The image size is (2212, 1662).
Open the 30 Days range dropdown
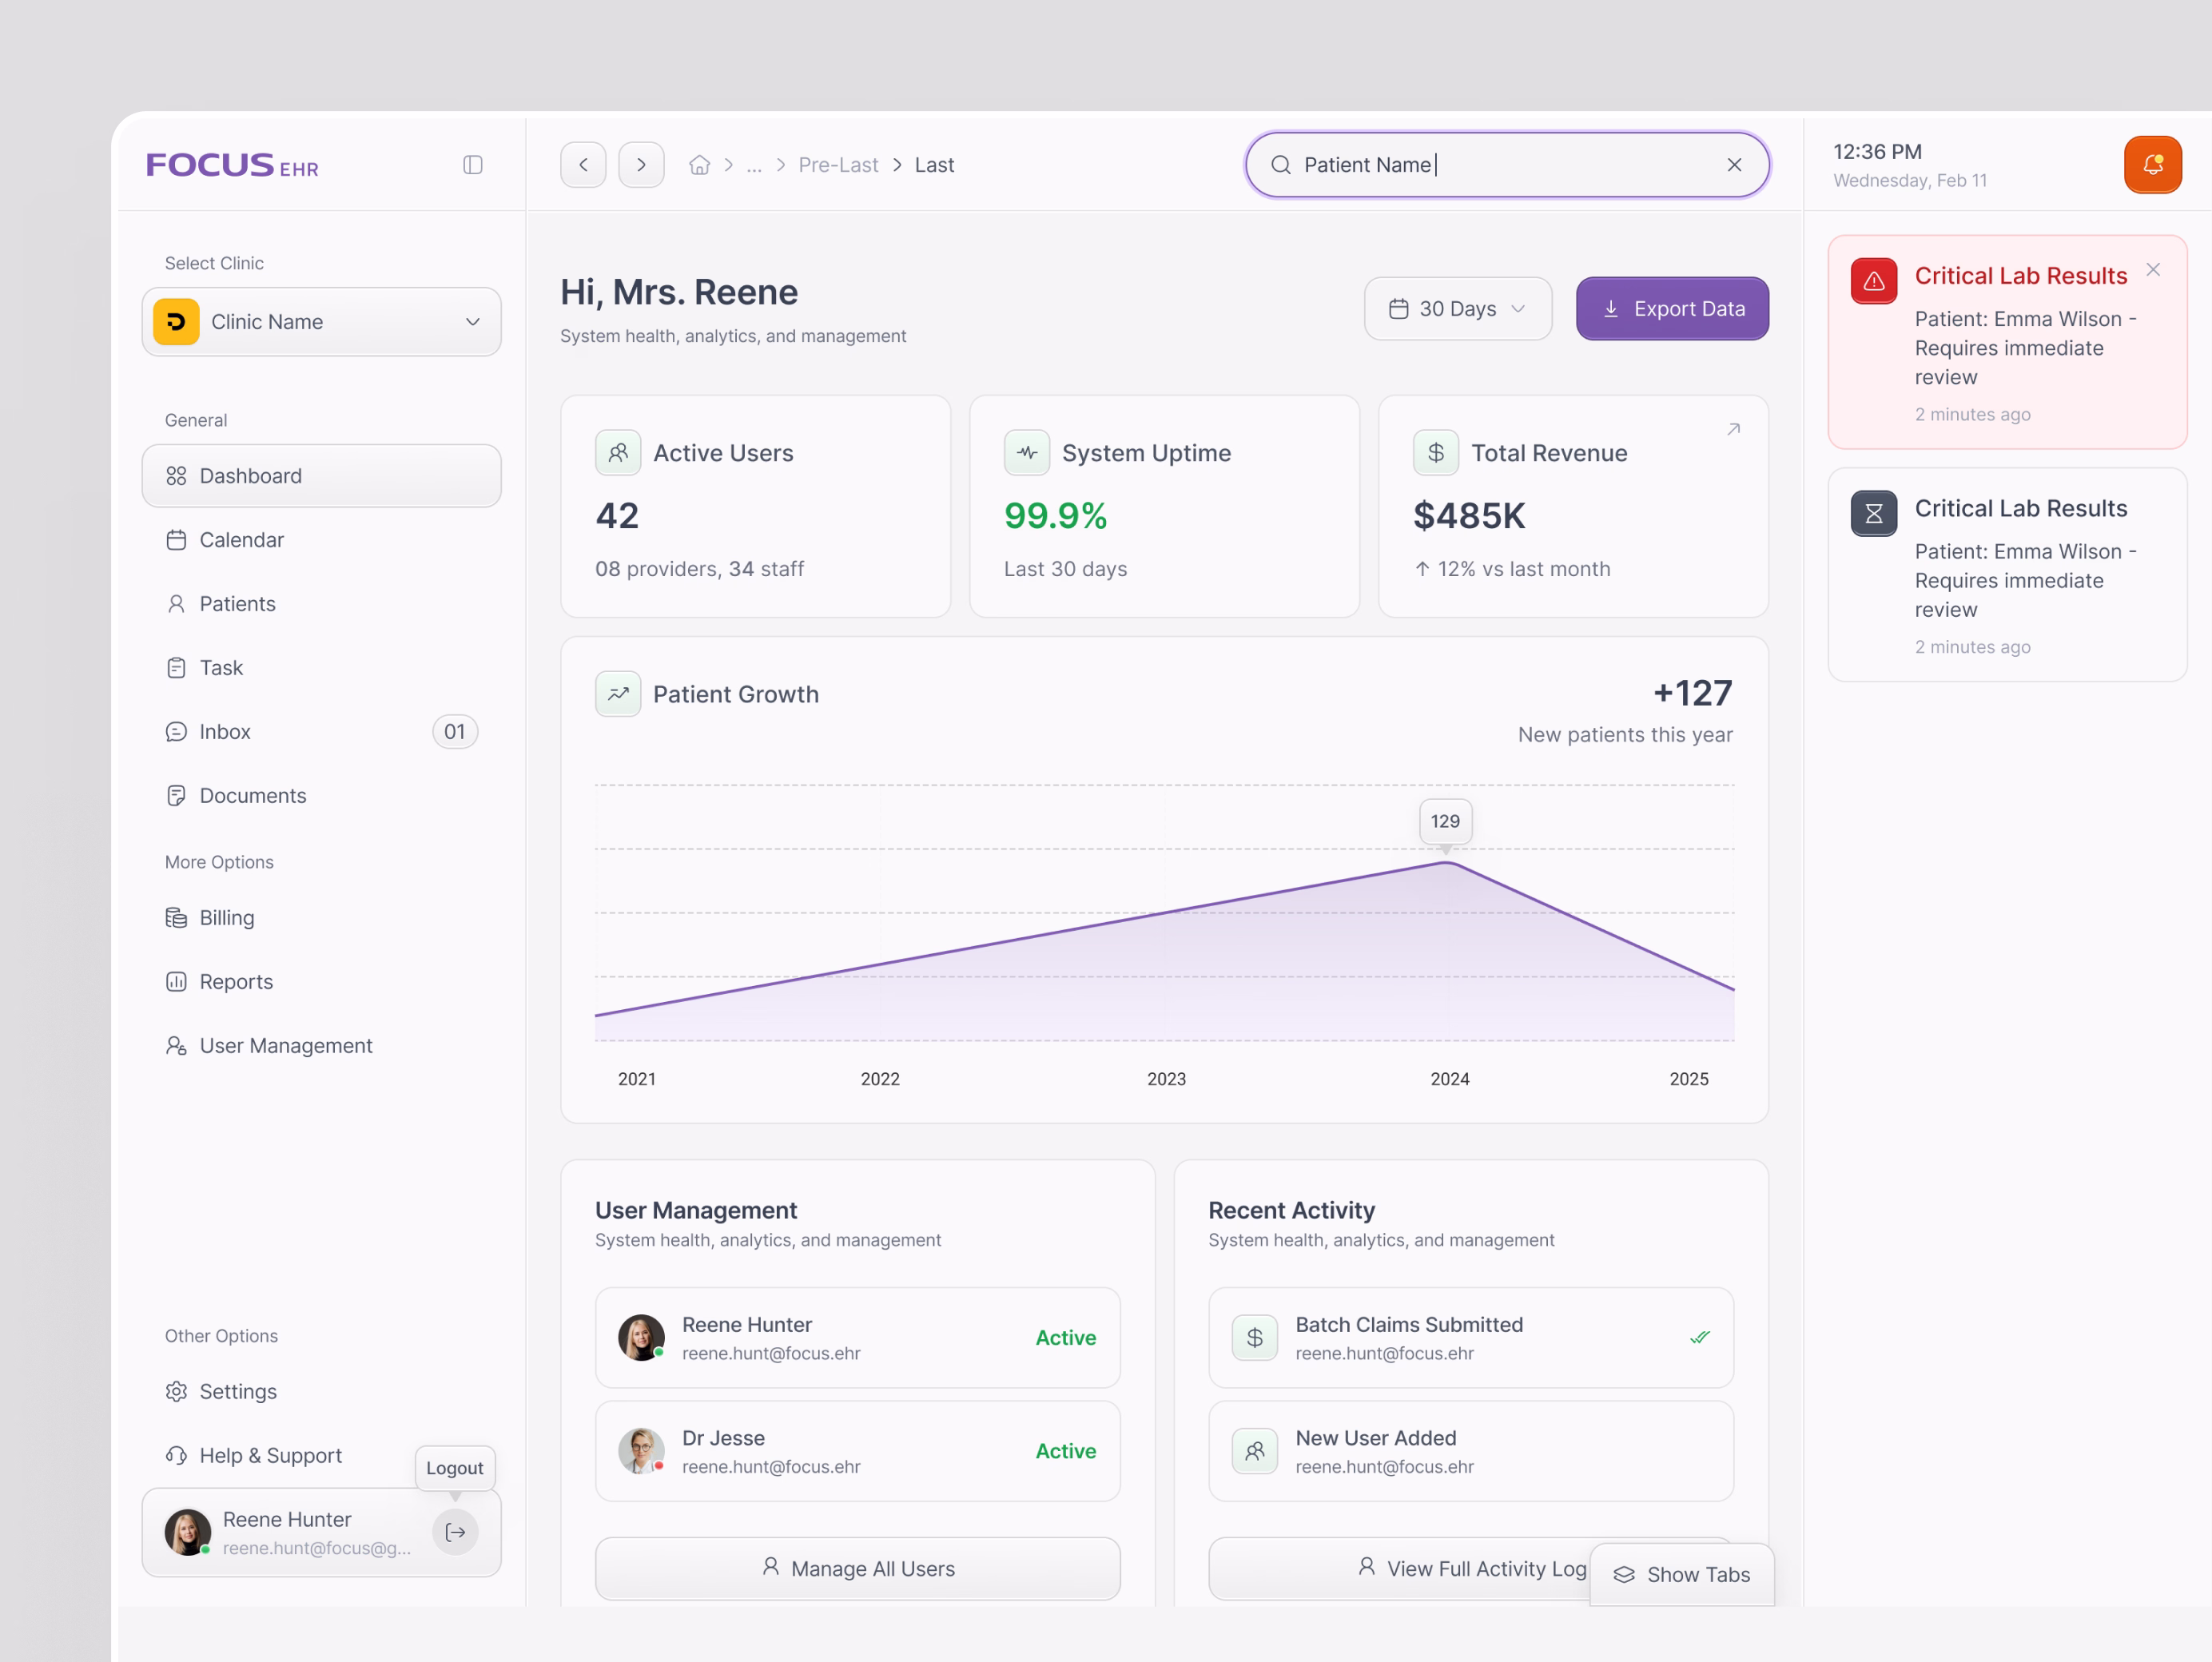point(1457,309)
